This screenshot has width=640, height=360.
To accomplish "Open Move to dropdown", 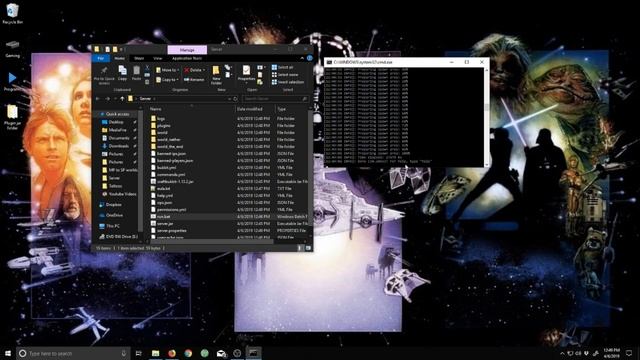I will click(x=167, y=70).
